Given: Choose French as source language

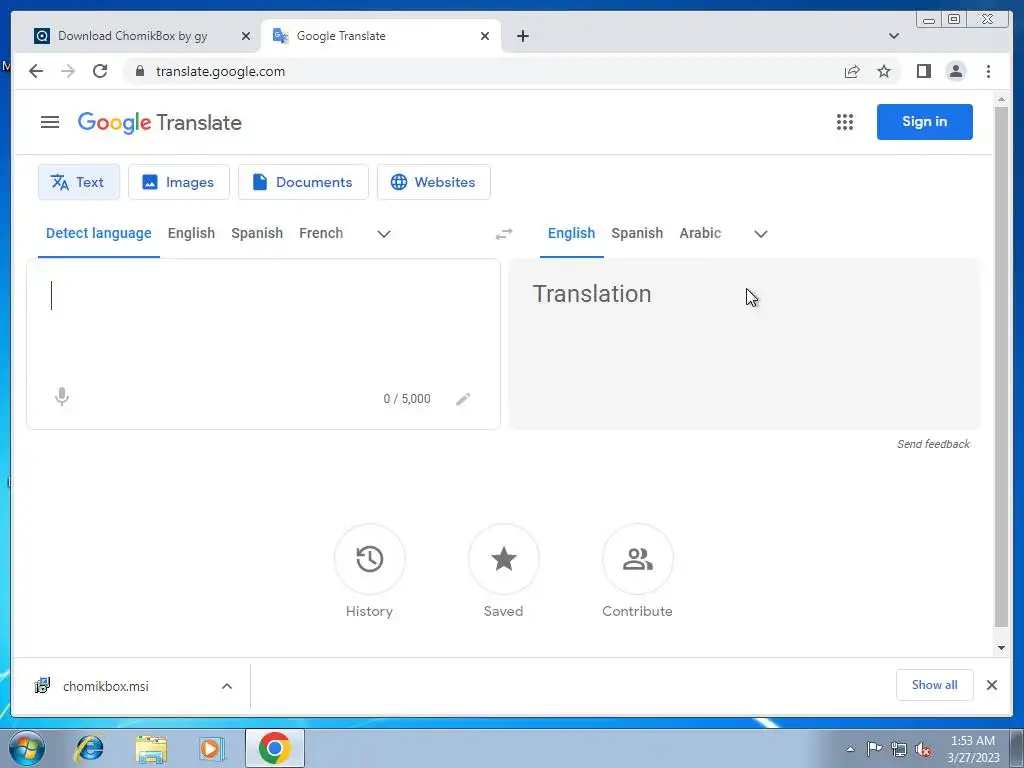Looking at the screenshot, I should (x=321, y=233).
